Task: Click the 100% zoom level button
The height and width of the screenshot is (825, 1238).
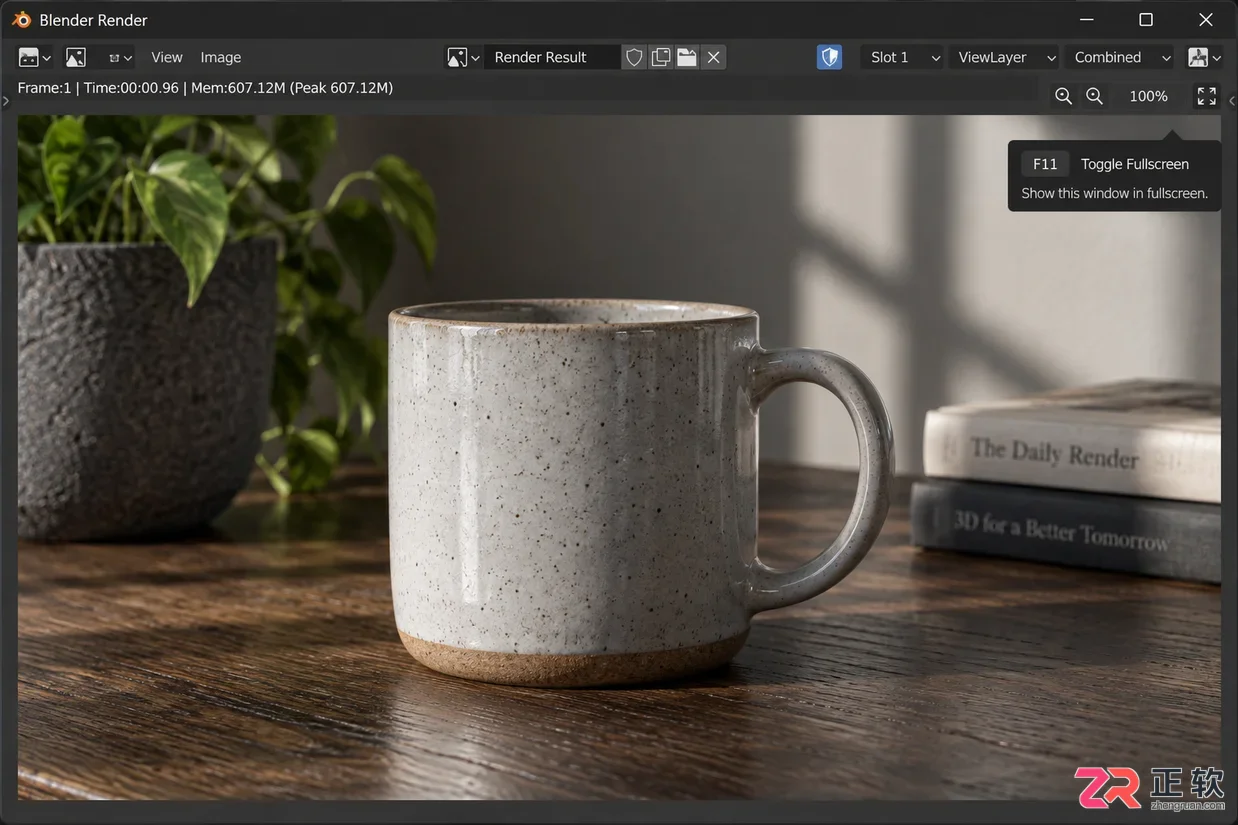Action: pyautogui.click(x=1148, y=96)
